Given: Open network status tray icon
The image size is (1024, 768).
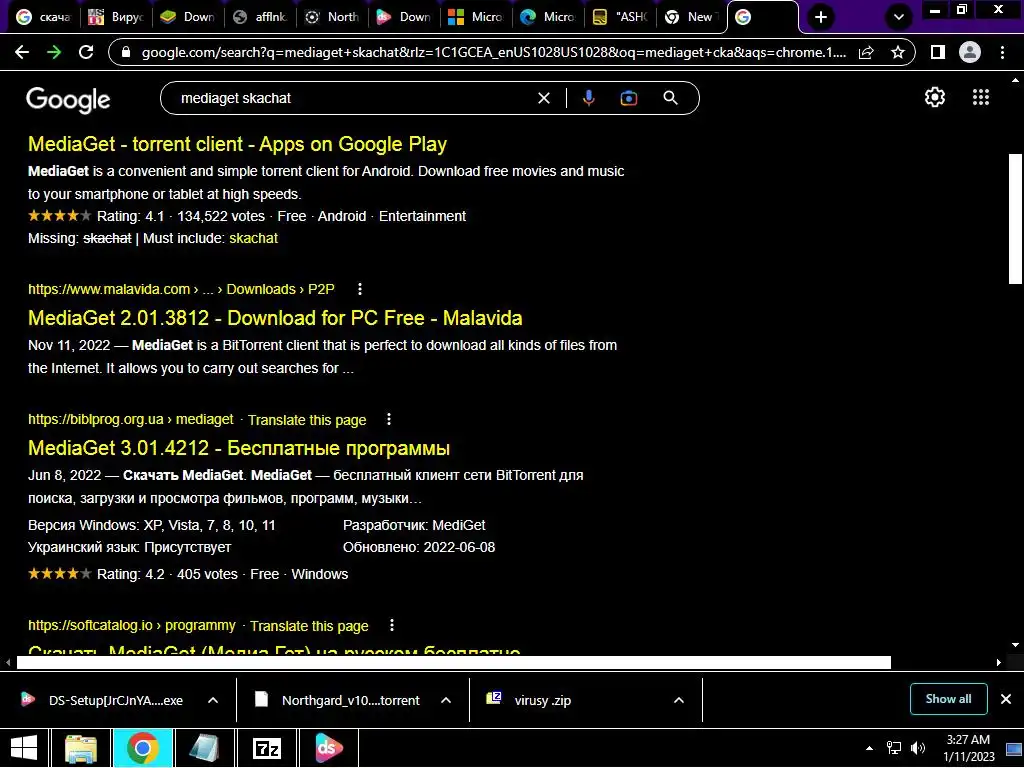Looking at the screenshot, I should pos(893,748).
